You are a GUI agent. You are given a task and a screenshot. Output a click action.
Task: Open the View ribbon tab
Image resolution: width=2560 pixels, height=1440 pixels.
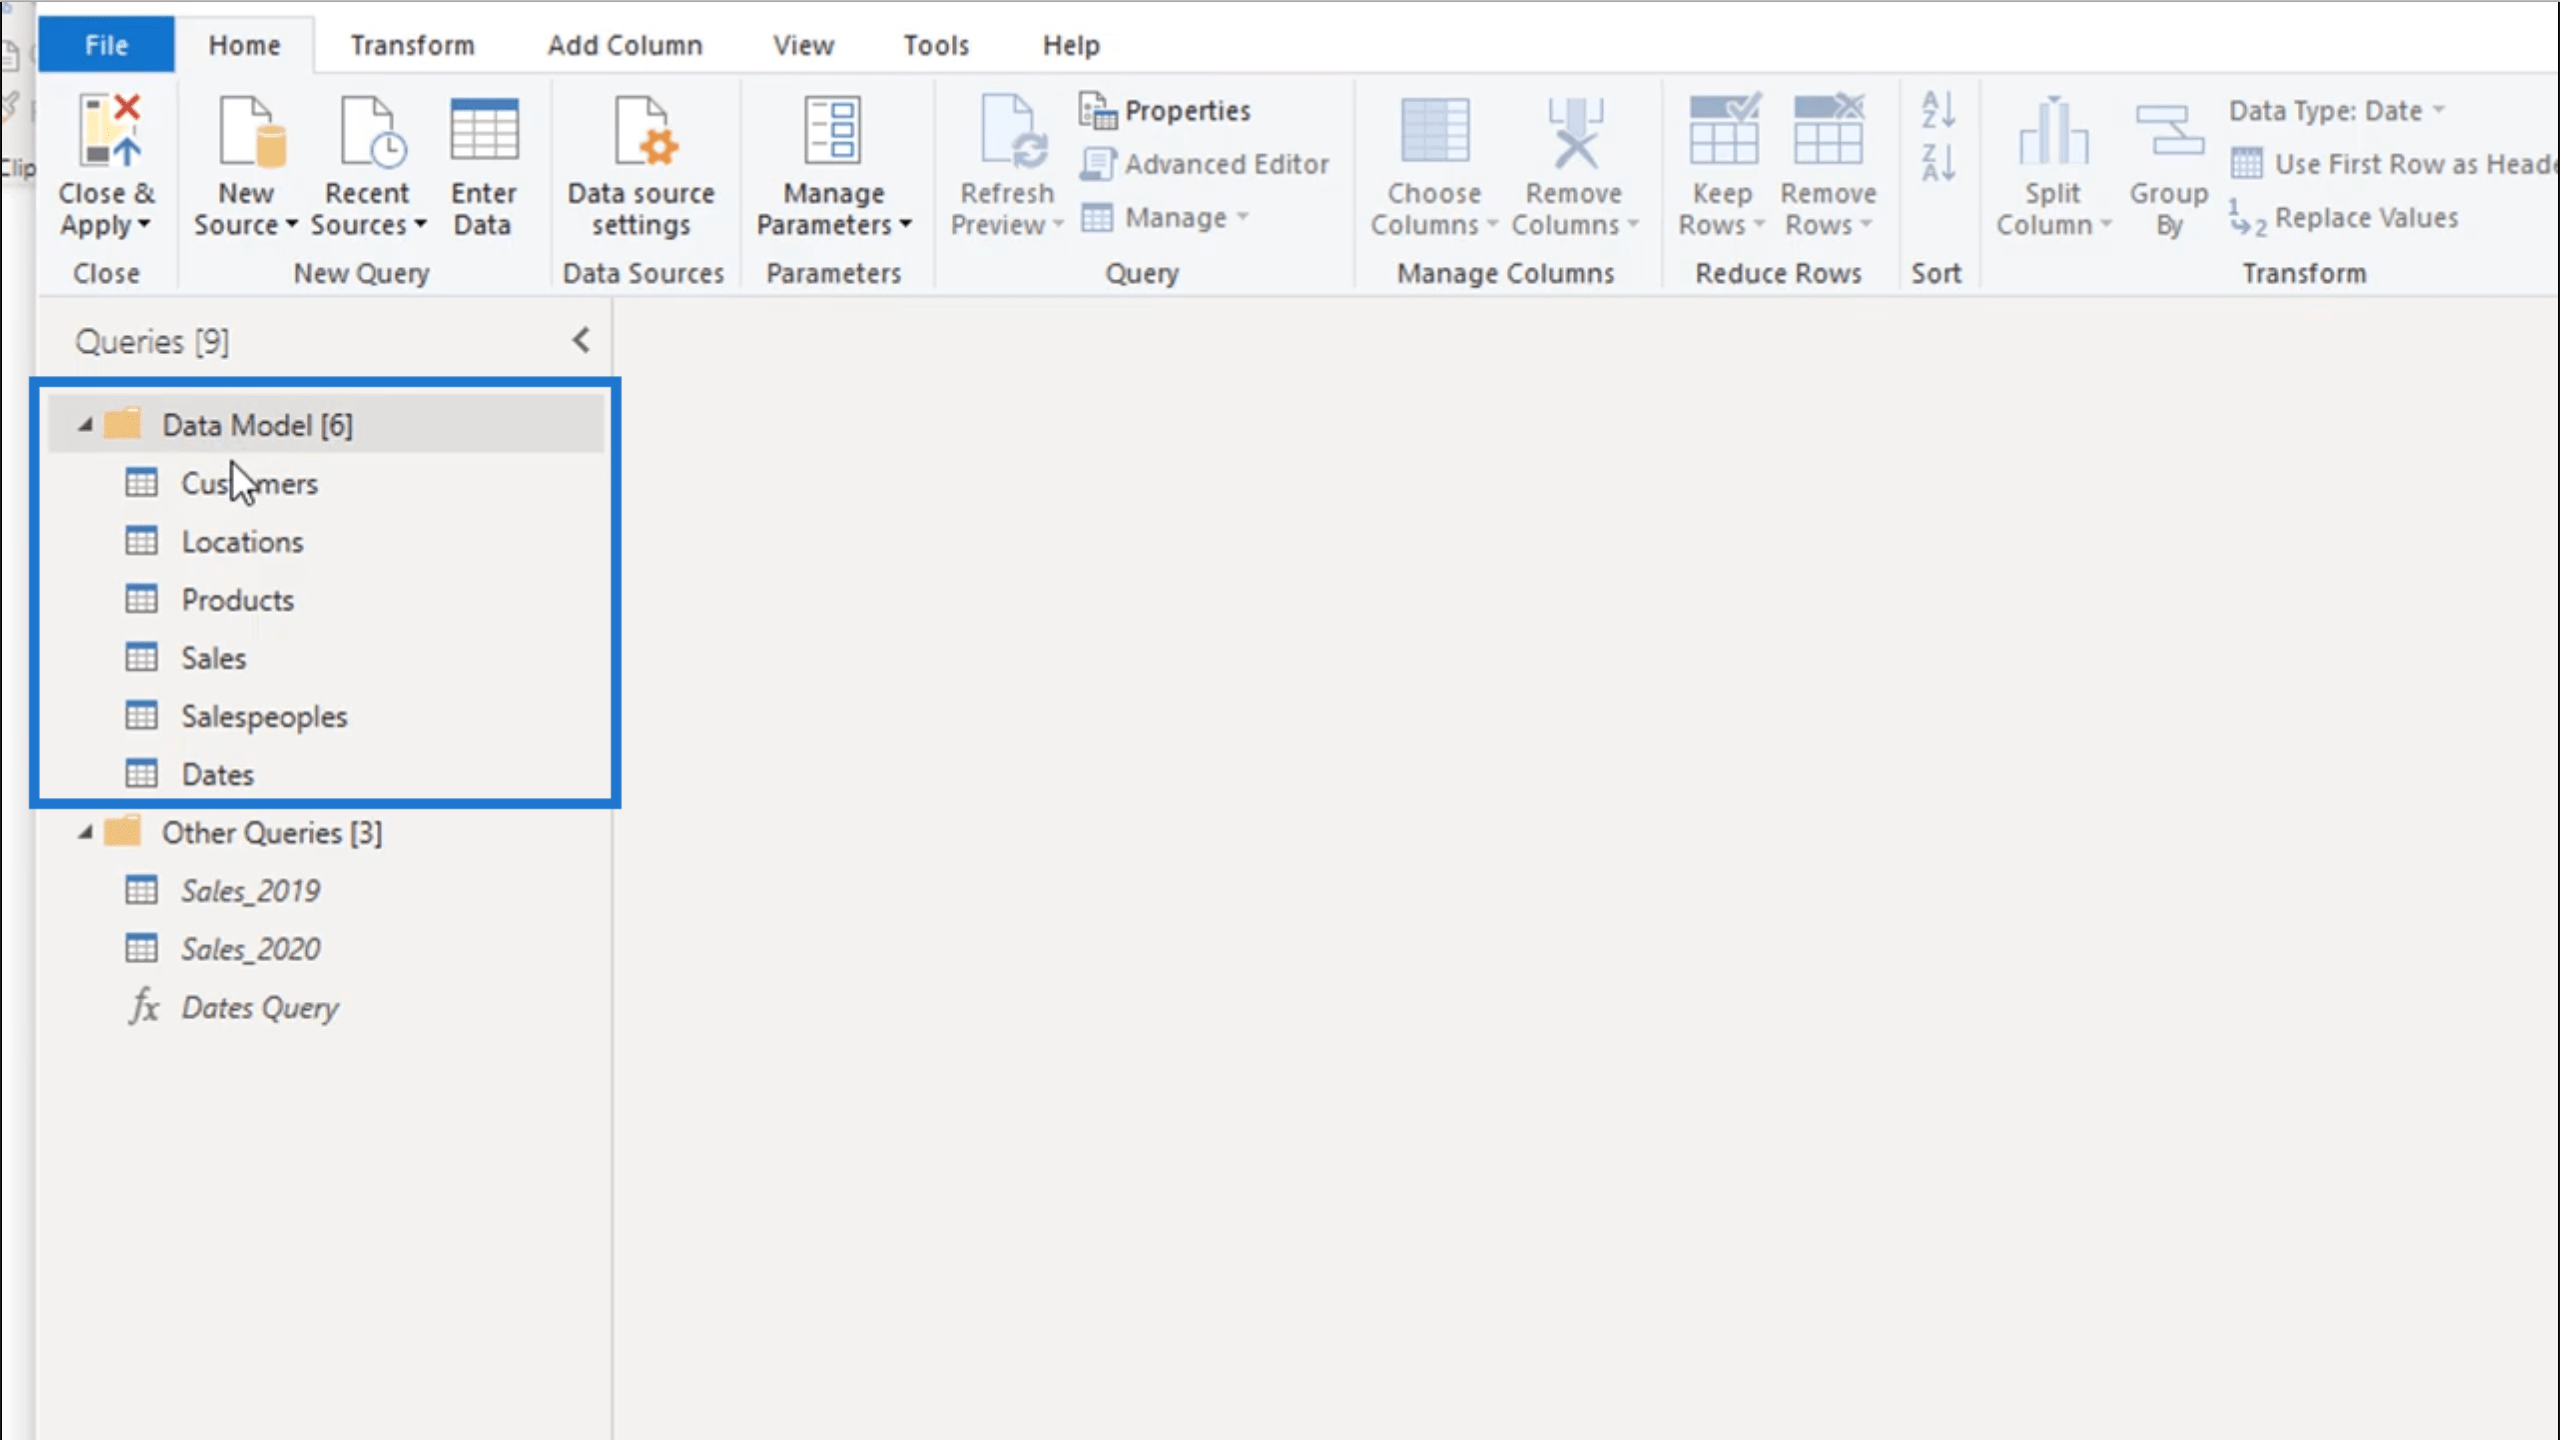[x=803, y=45]
